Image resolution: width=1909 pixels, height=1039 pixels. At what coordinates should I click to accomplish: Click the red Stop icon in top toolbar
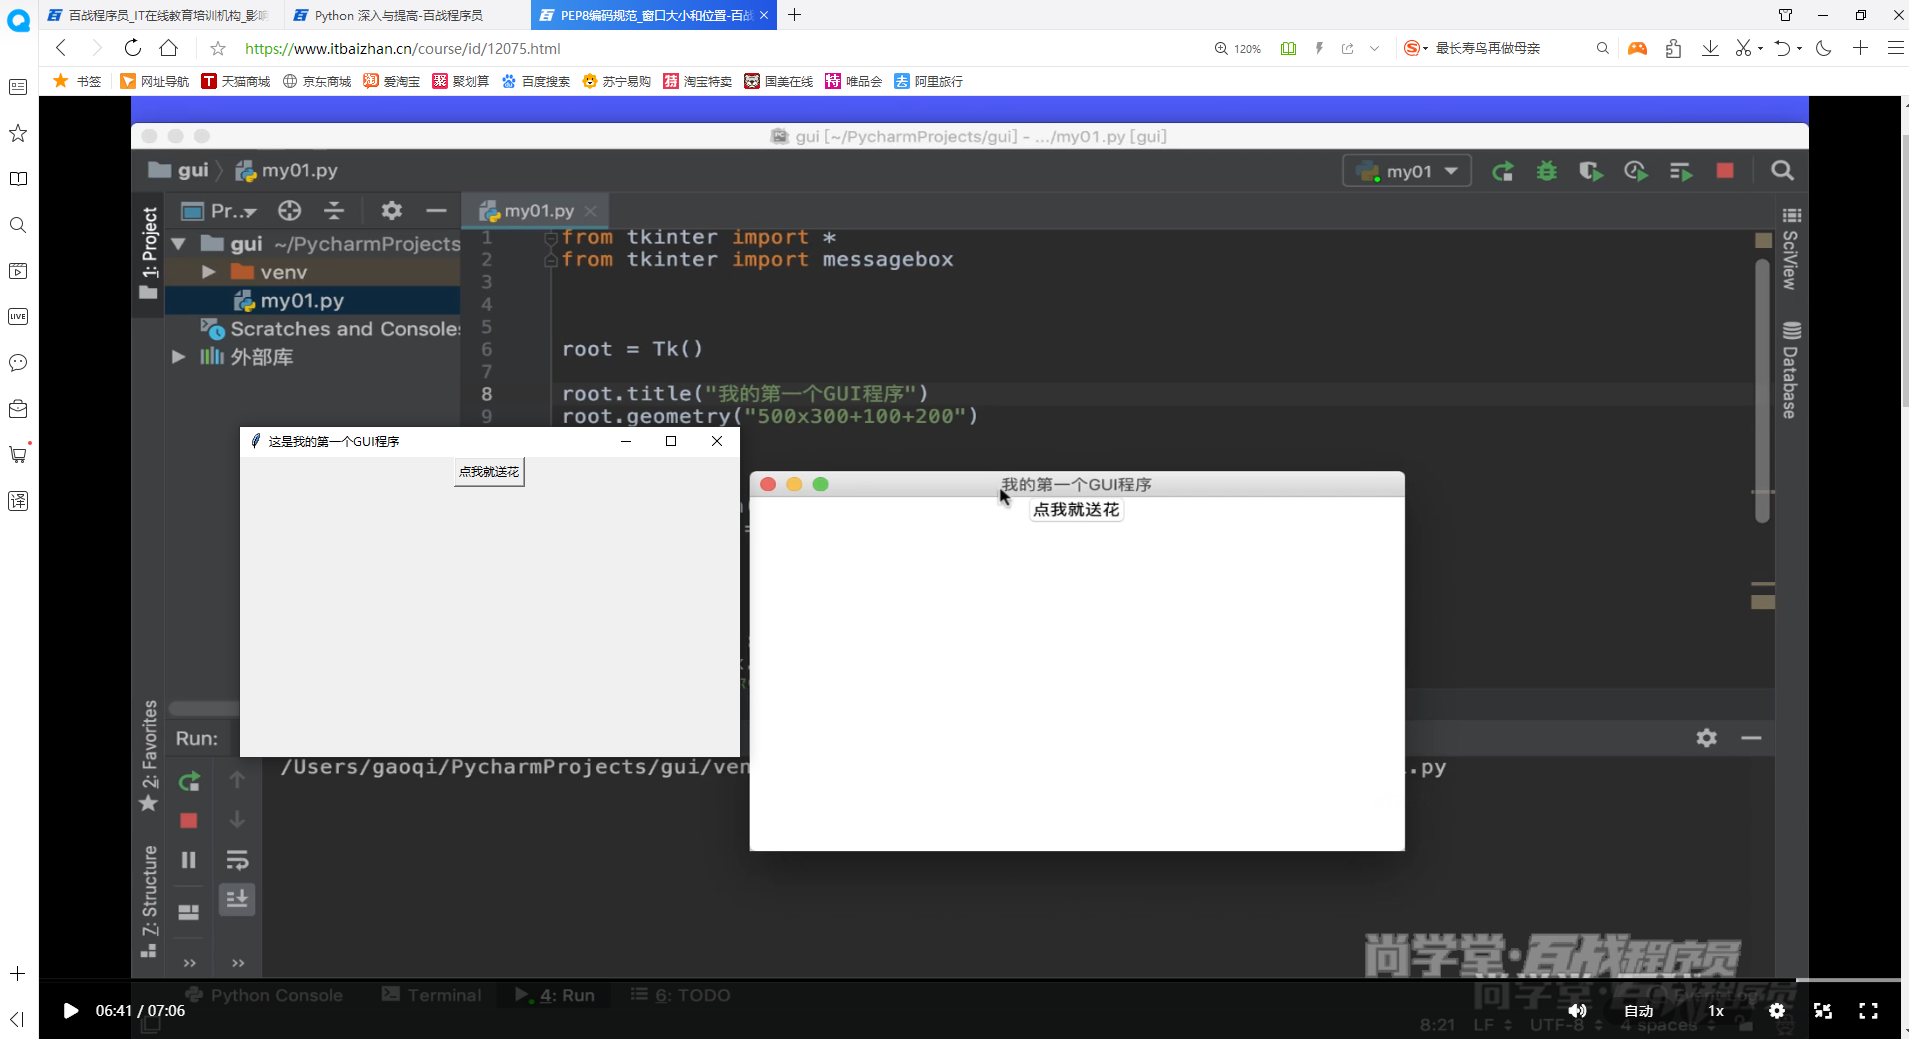click(x=1725, y=171)
